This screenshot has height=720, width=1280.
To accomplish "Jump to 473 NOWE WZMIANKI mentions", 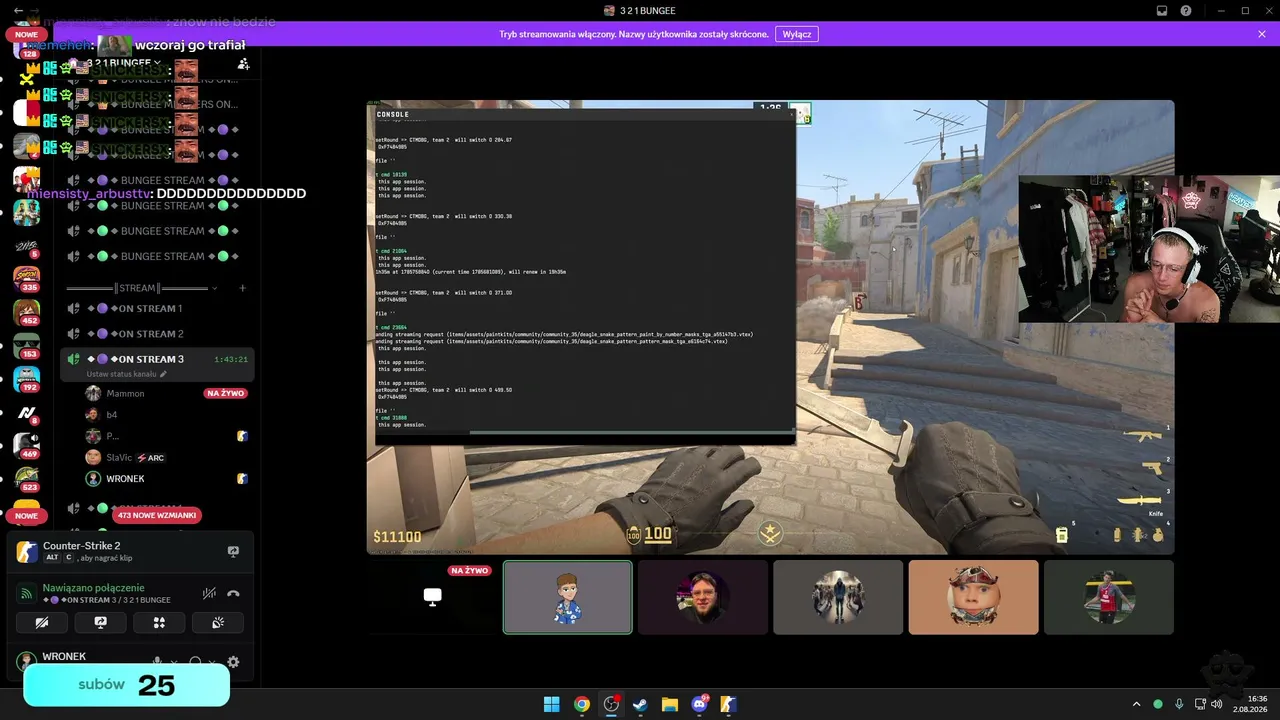I will click(x=157, y=515).
